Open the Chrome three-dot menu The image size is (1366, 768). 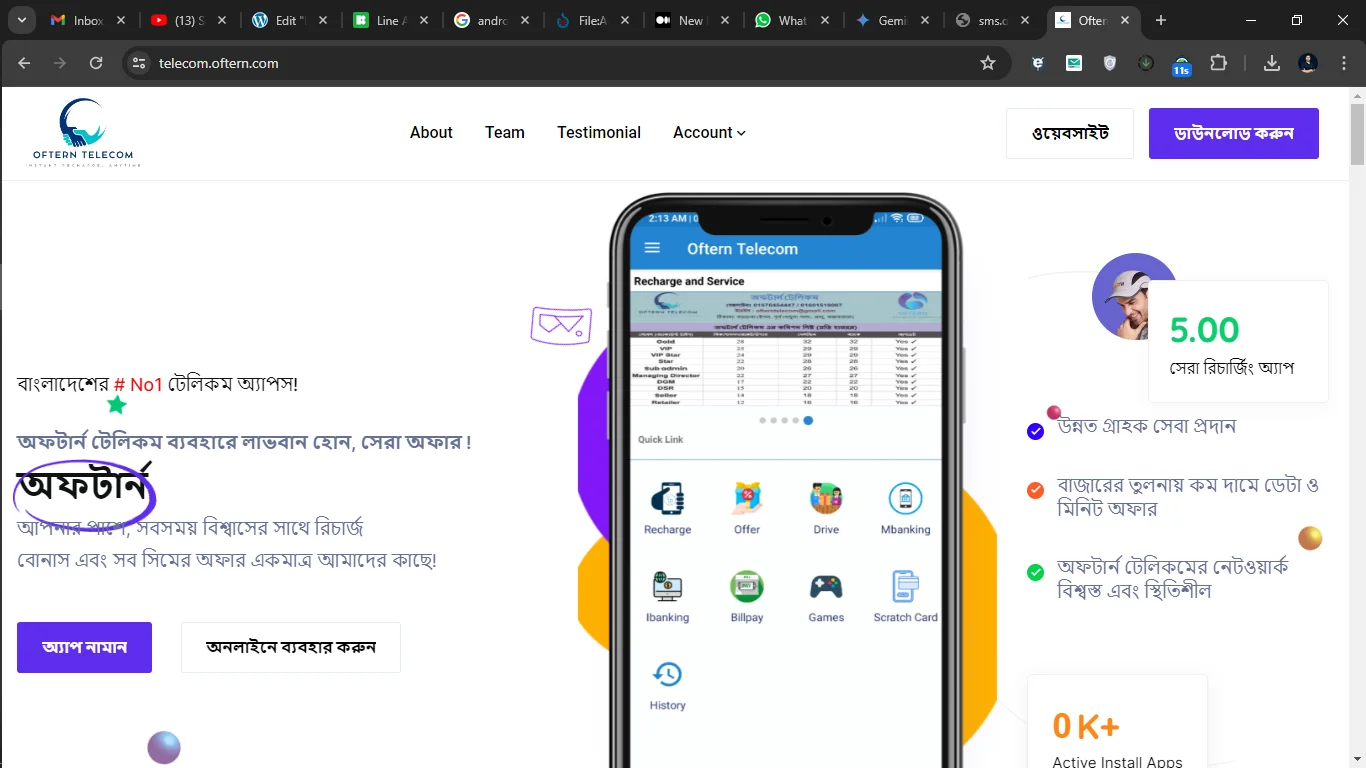click(1343, 62)
